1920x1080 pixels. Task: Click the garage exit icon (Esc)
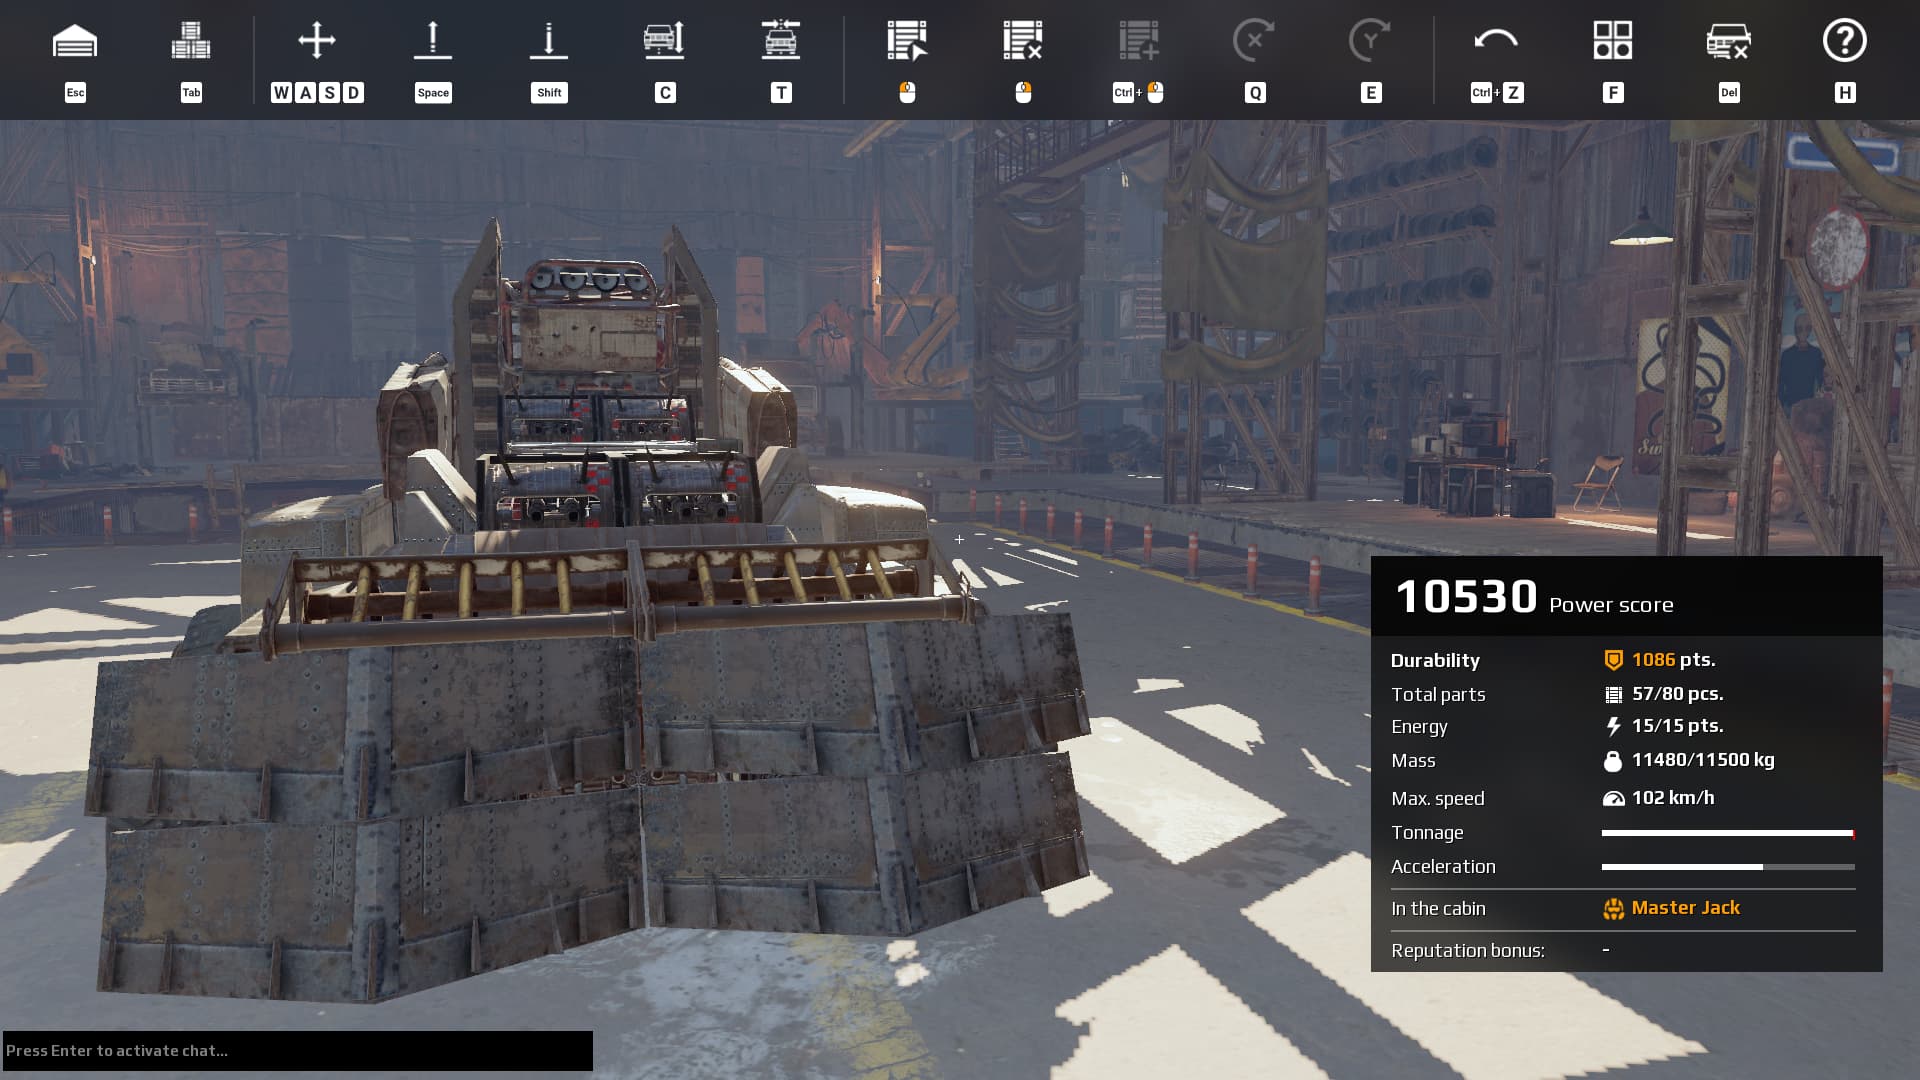coord(75,42)
